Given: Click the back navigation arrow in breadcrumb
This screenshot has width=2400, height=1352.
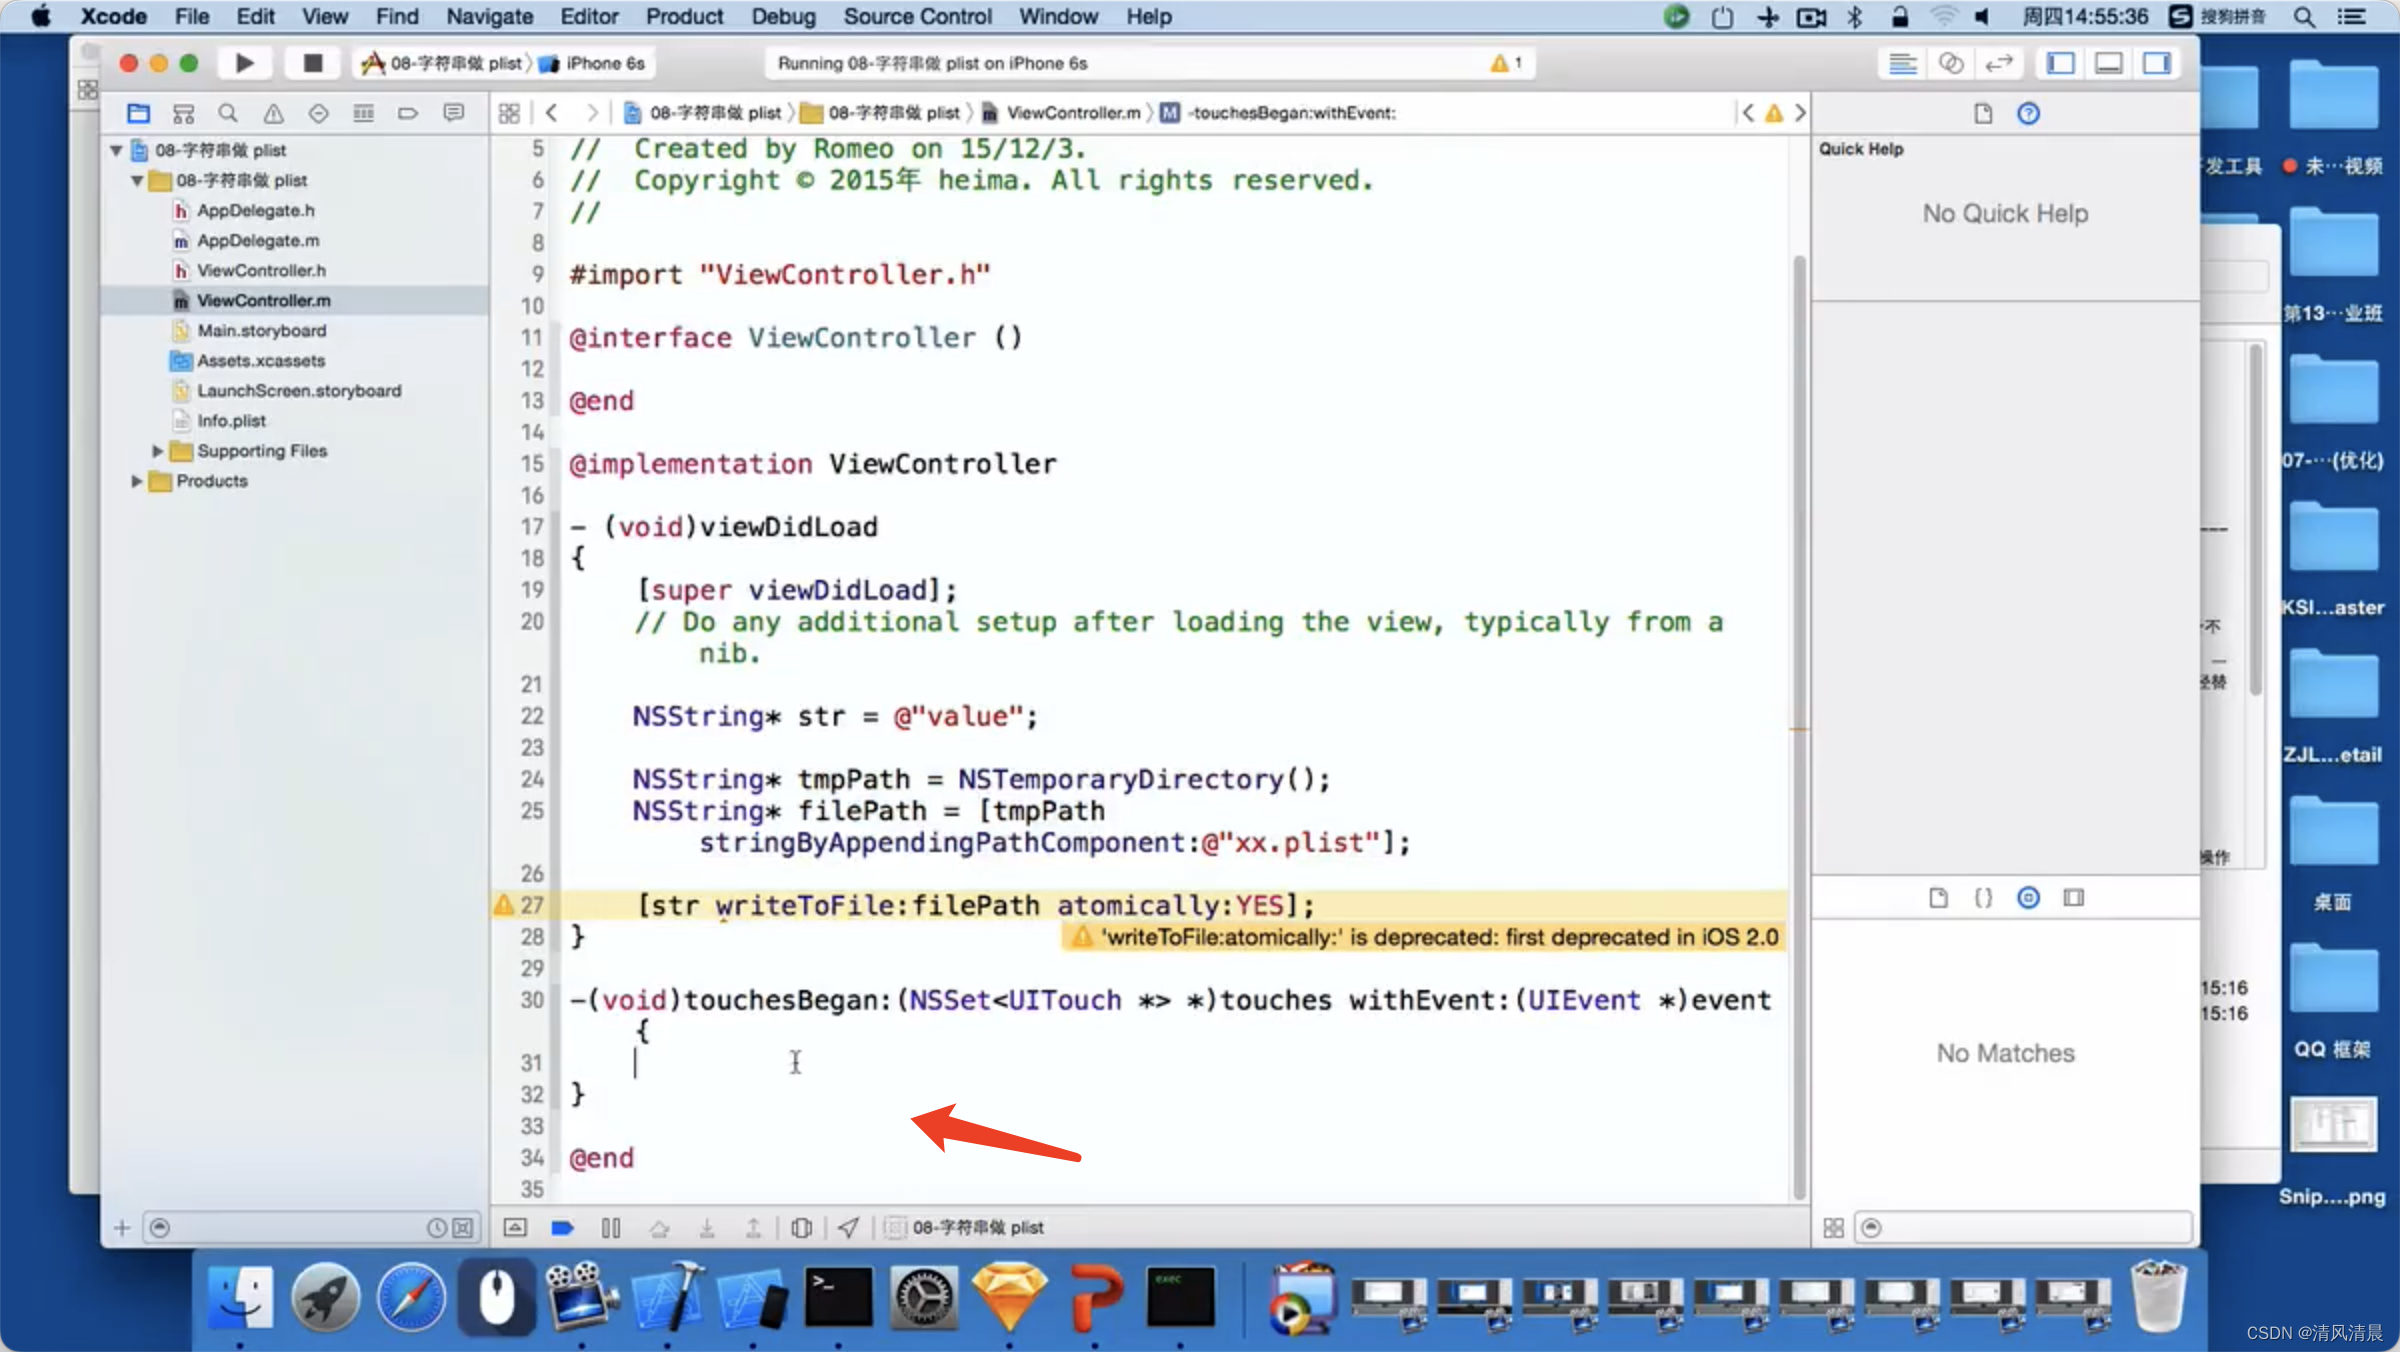Looking at the screenshot, I should [x=552, y=112].
